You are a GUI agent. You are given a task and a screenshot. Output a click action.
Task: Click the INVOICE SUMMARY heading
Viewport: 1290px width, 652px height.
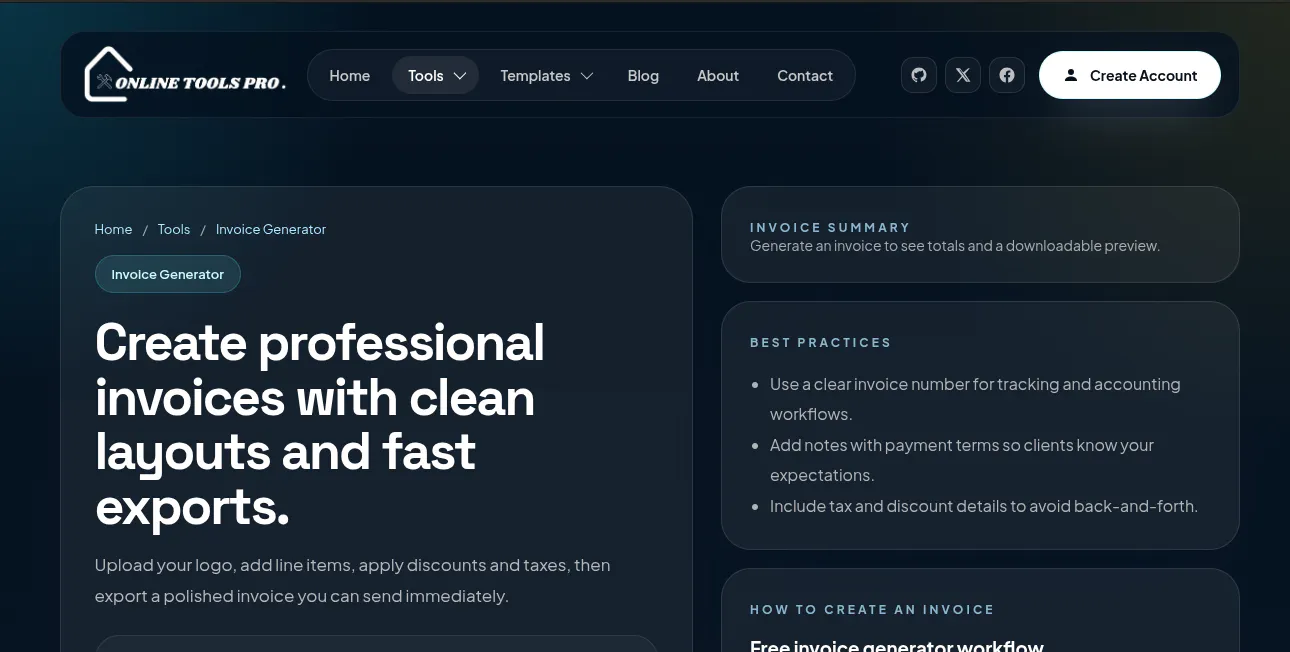point(830,227)
